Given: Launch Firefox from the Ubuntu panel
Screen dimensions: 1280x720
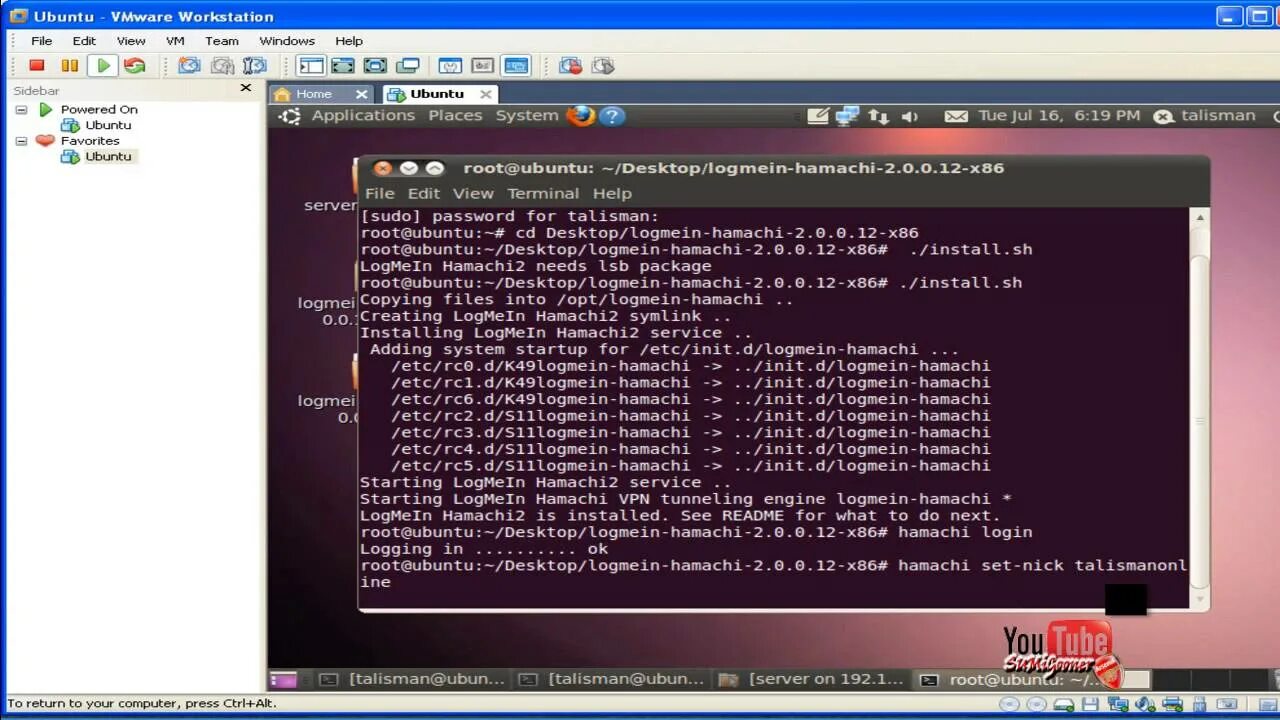Looking at the screenshot, I should point(580,115).
